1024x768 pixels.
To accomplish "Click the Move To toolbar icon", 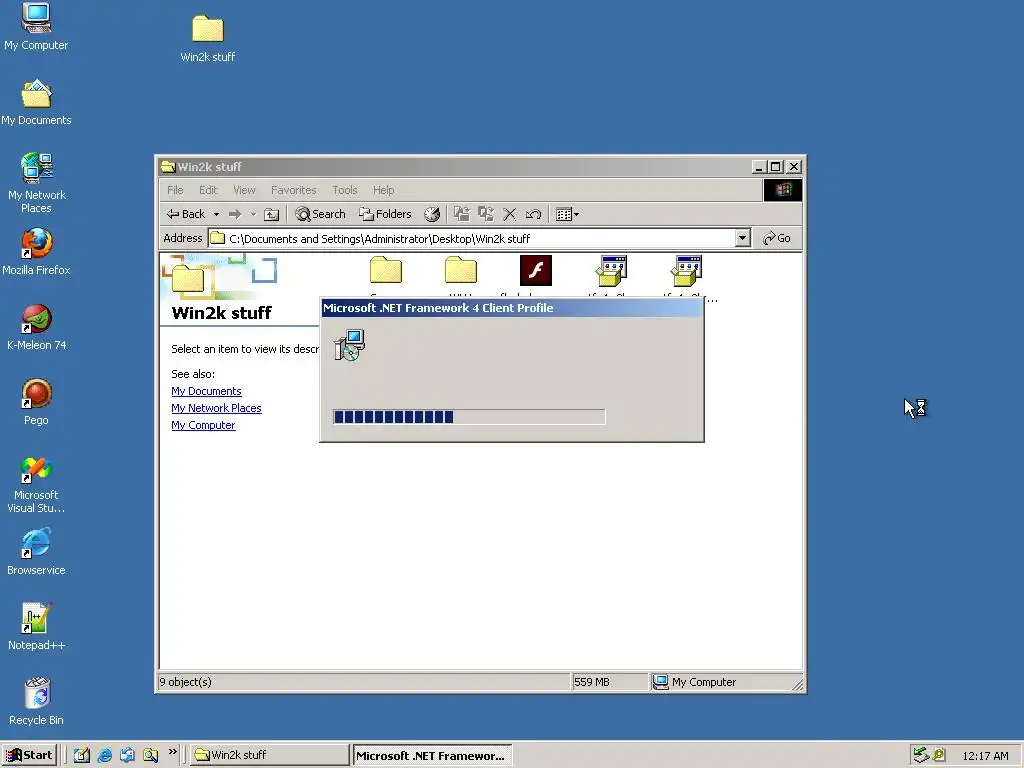I will coord(462,214).
